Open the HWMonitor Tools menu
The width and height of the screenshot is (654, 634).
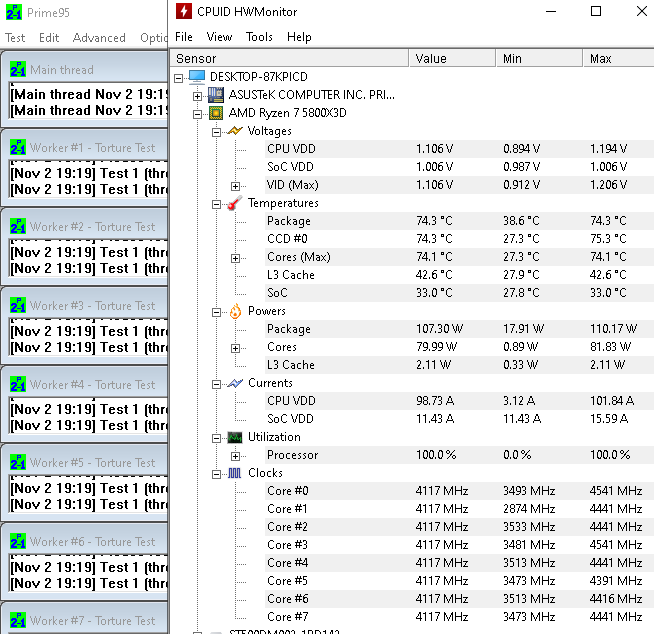point(259,37)
